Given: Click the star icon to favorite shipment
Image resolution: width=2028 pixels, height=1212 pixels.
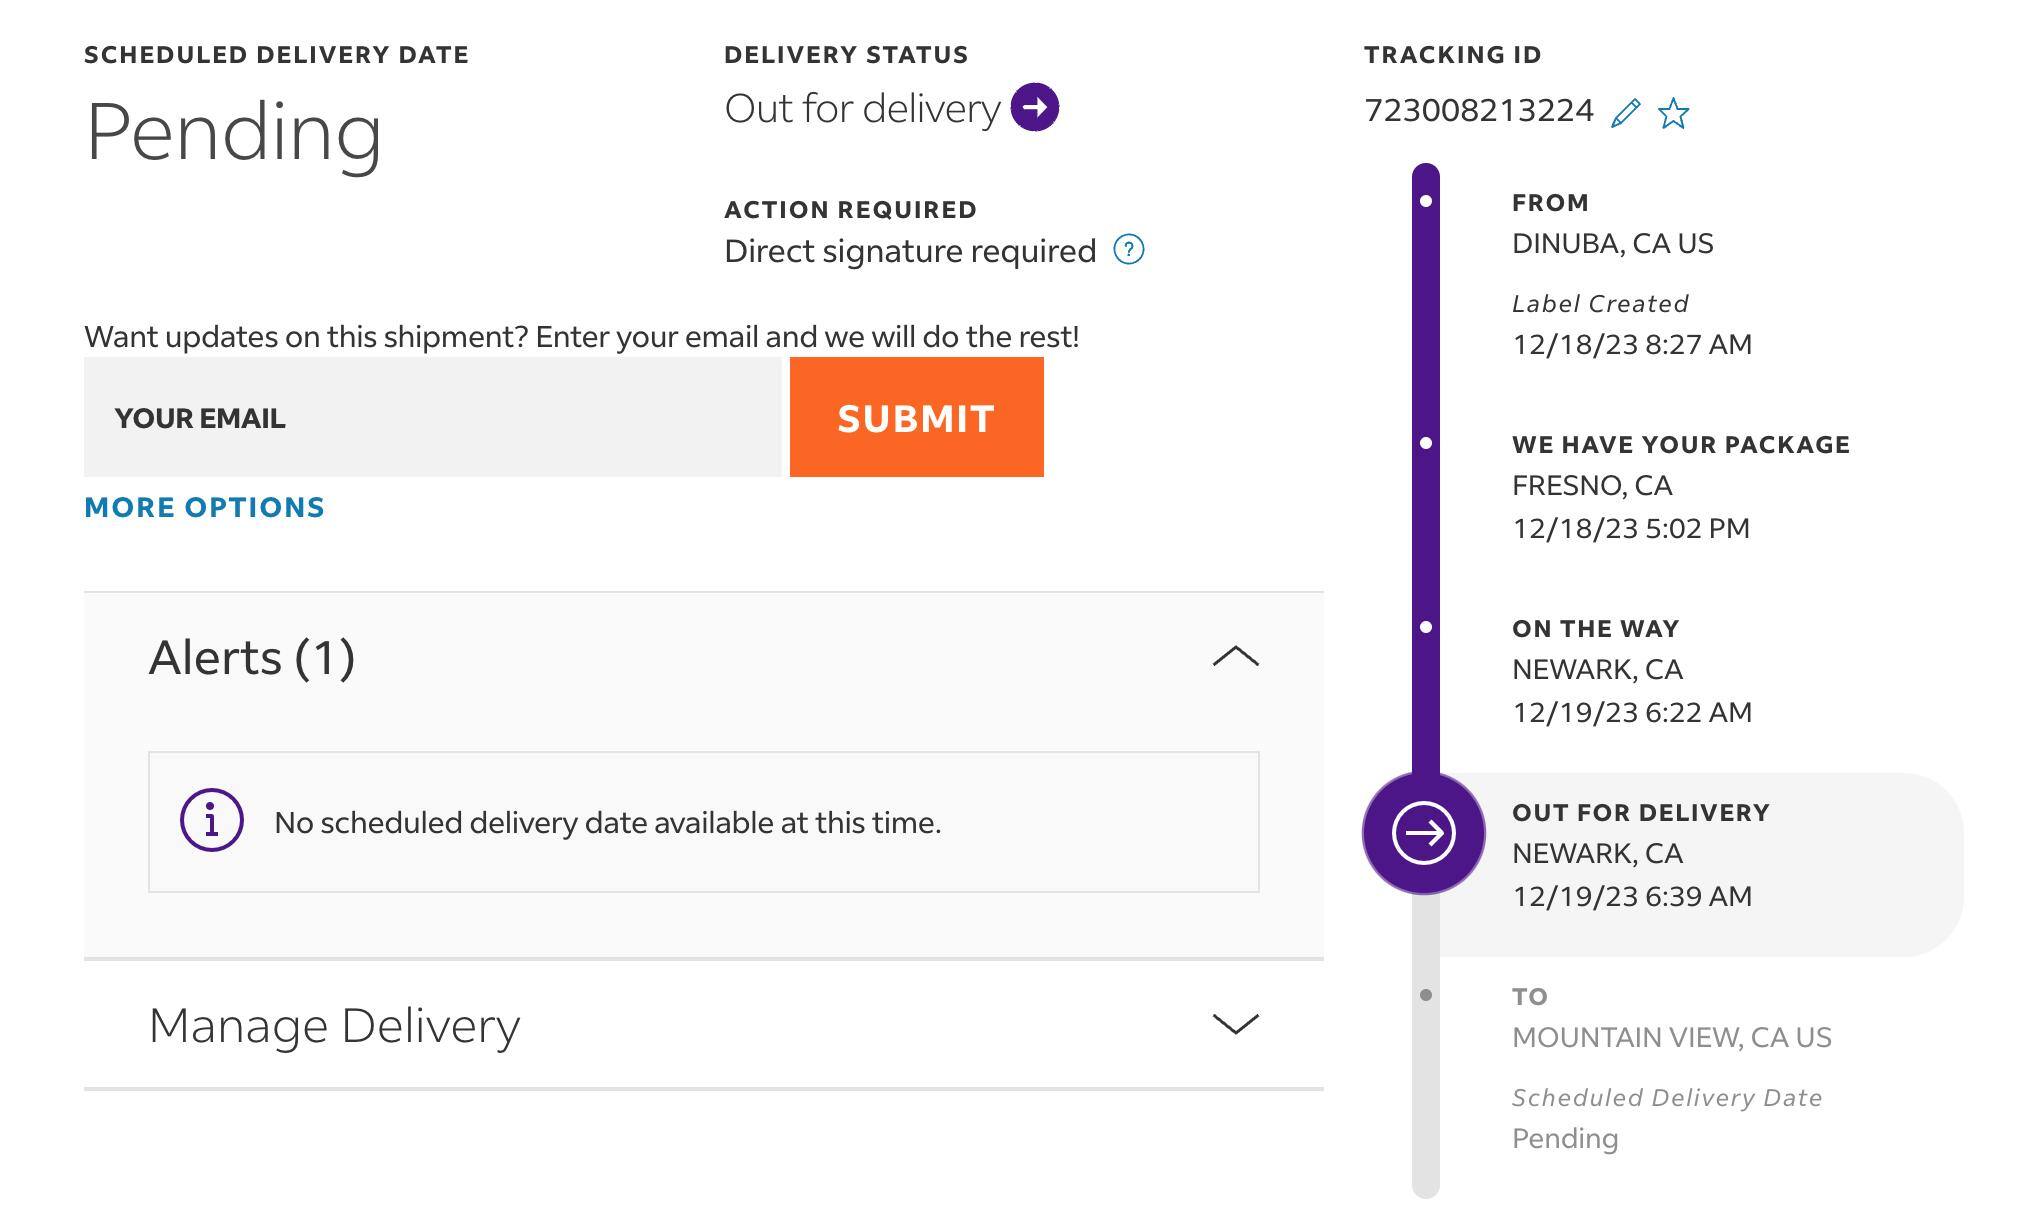Looking at the screenshot, I should [1673, 113].
